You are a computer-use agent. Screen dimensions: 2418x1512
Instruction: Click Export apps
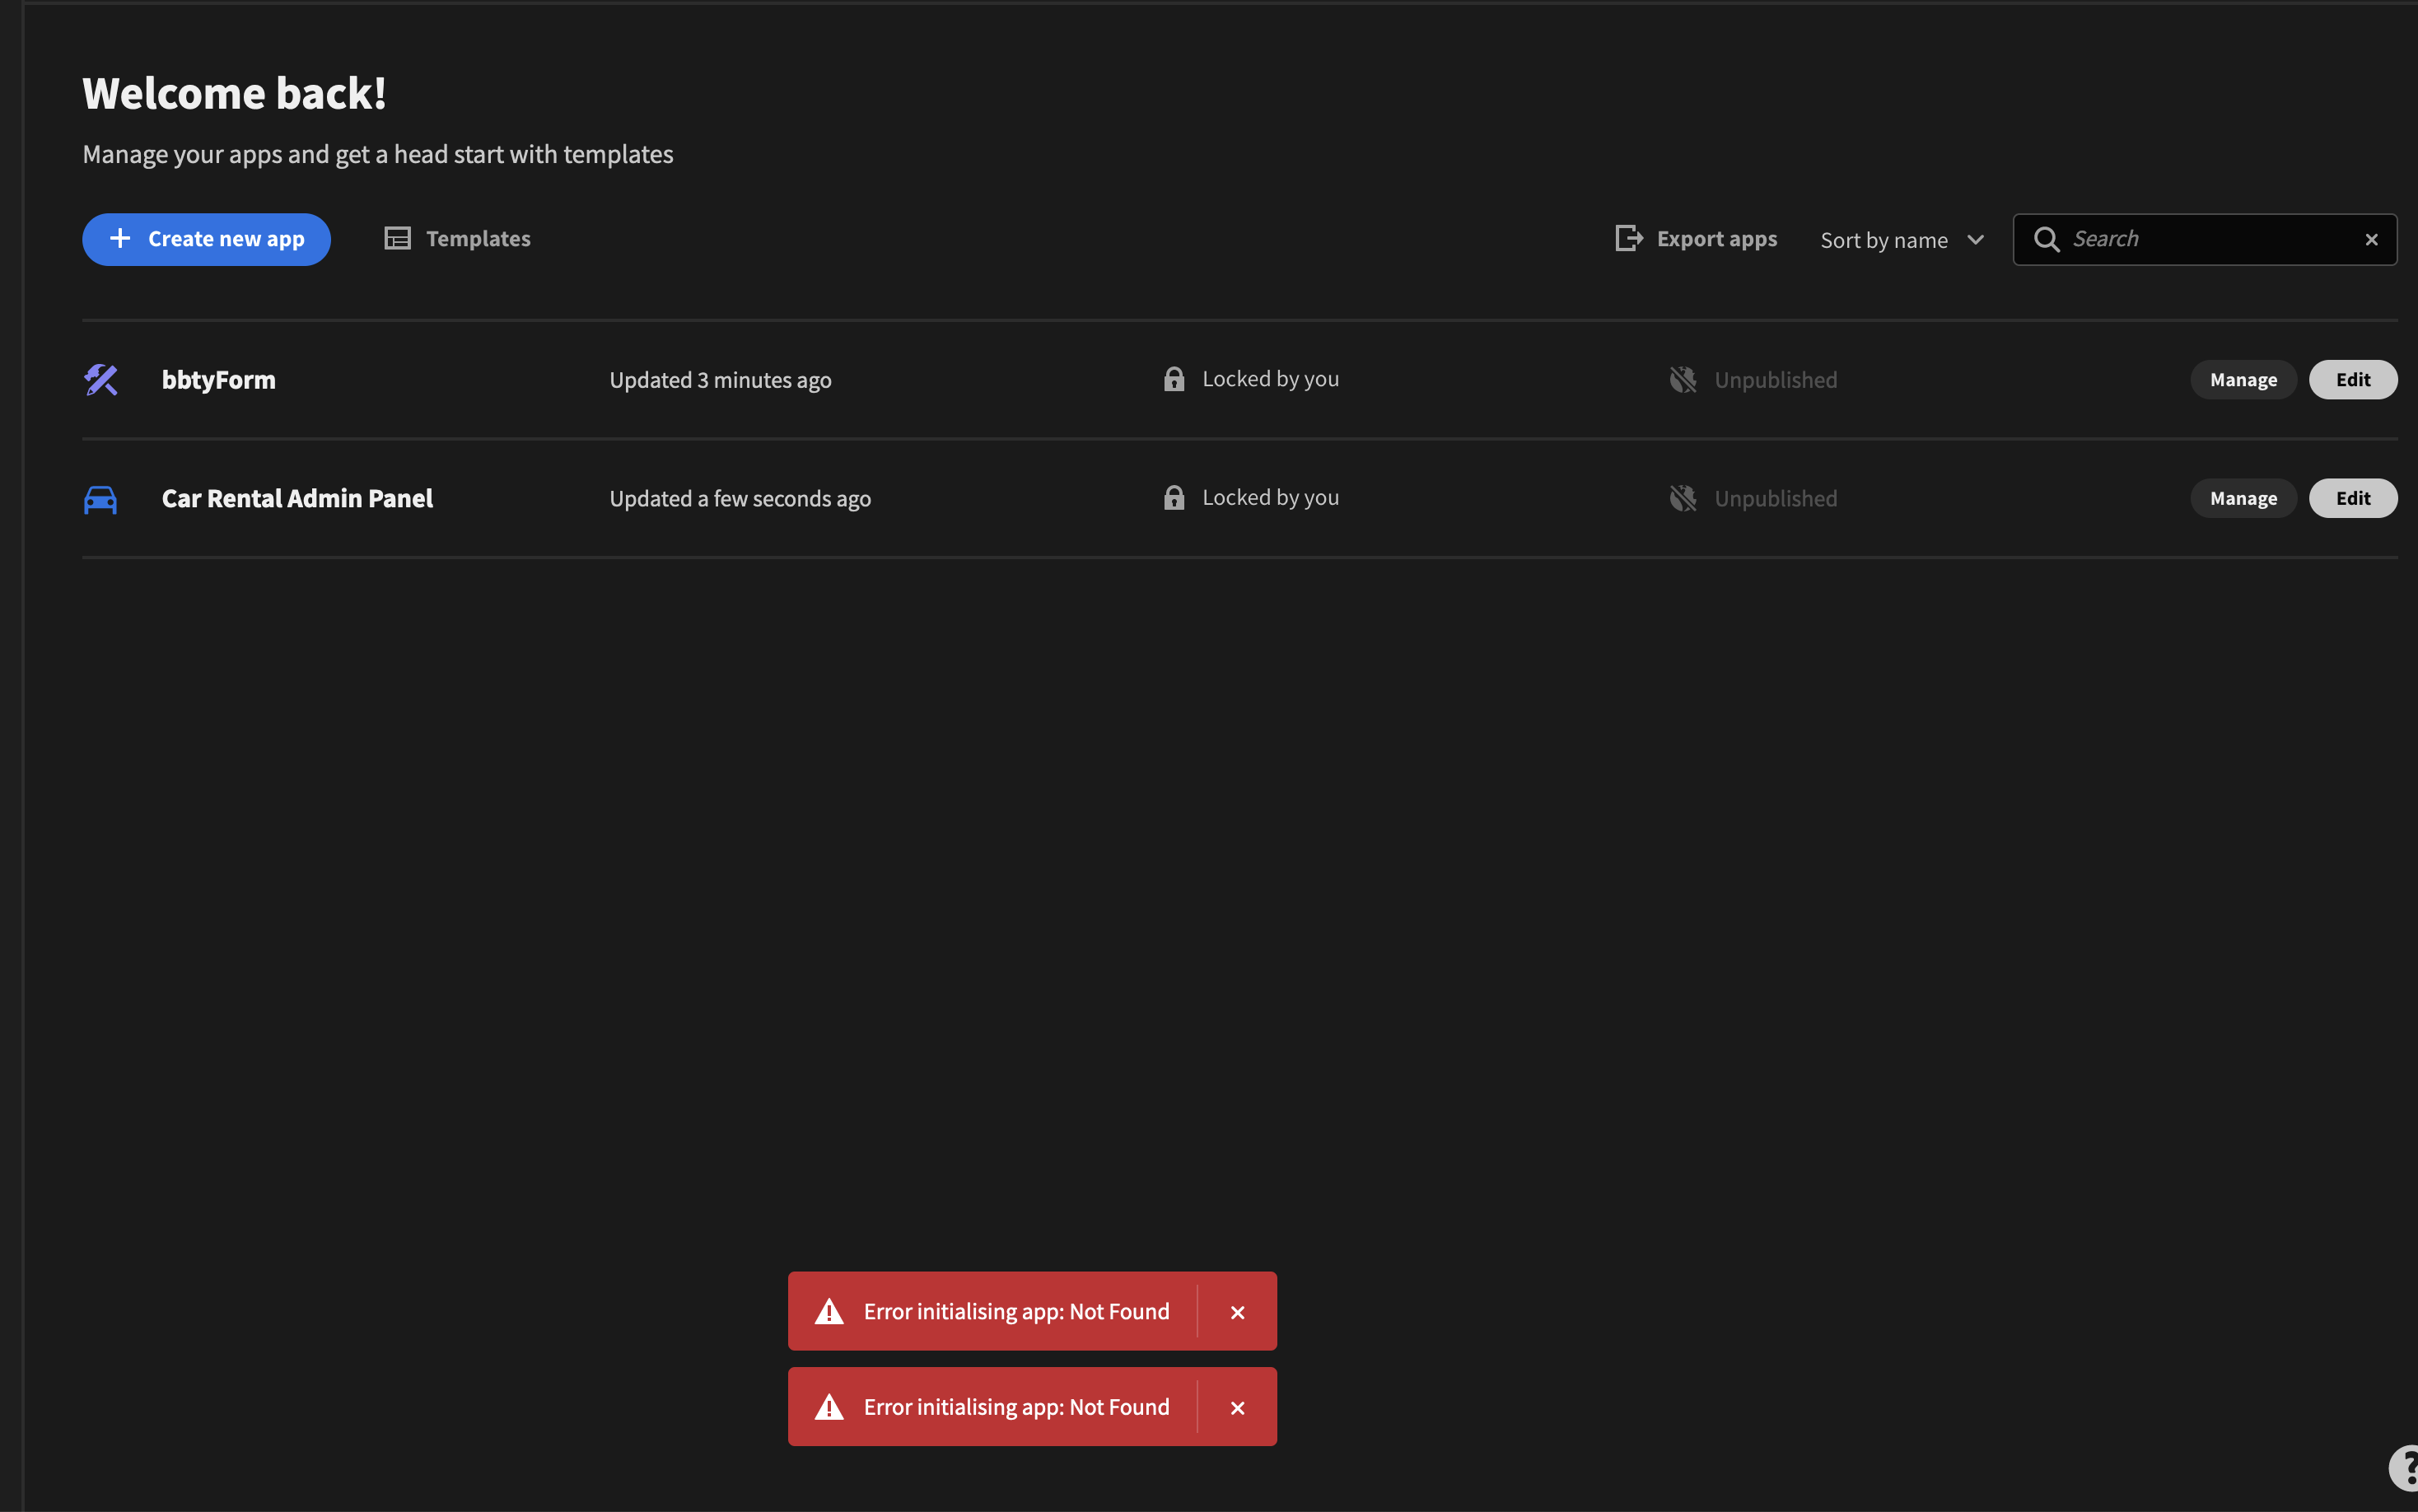(1697, 238)
